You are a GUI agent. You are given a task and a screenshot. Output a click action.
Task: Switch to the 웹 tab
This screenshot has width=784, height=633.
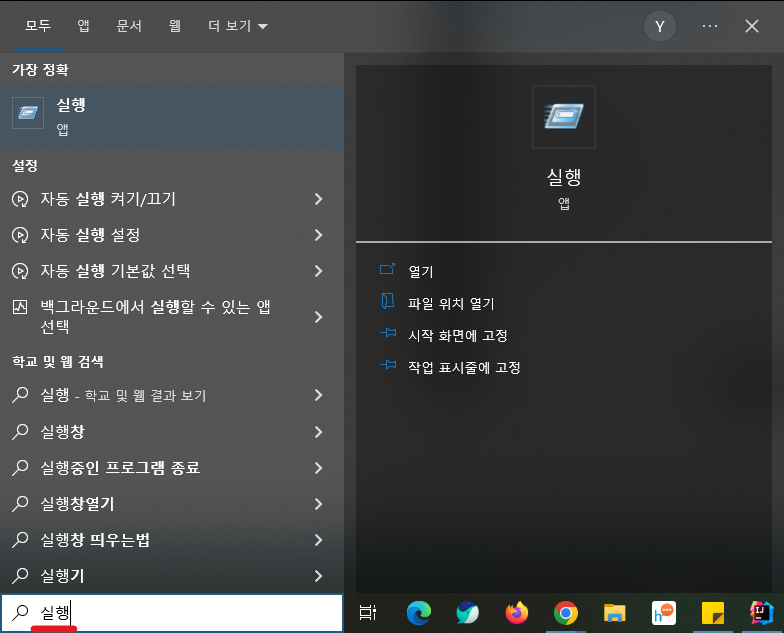174,26
